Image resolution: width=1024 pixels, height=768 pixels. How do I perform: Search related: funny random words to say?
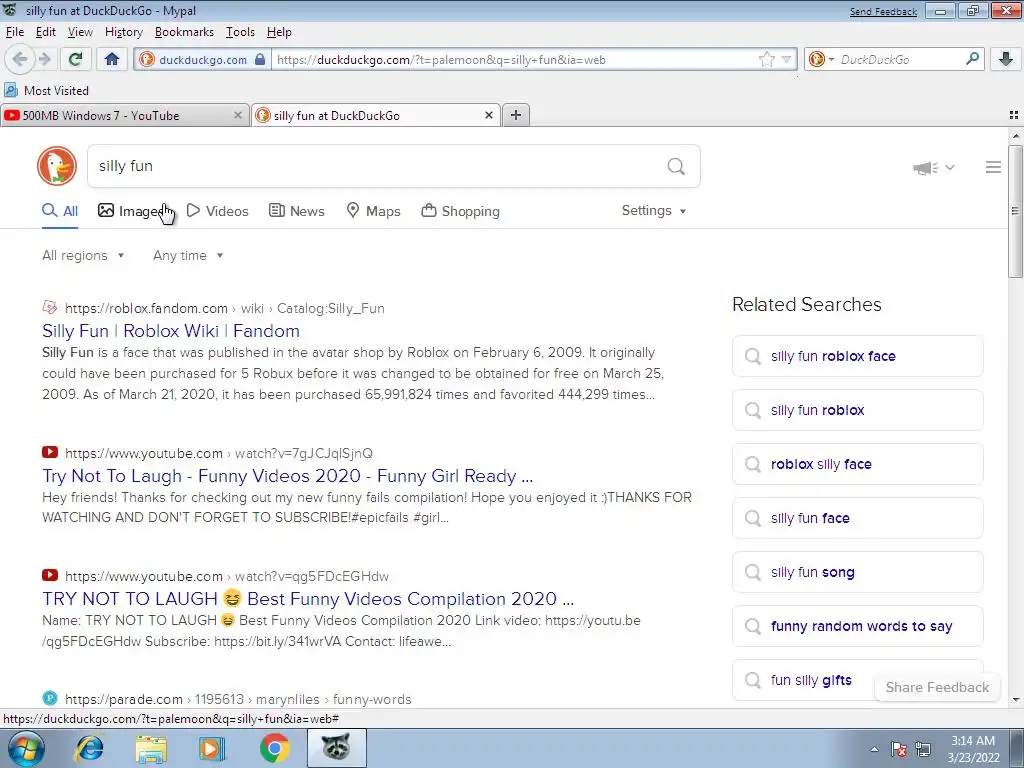click(857, 626)
